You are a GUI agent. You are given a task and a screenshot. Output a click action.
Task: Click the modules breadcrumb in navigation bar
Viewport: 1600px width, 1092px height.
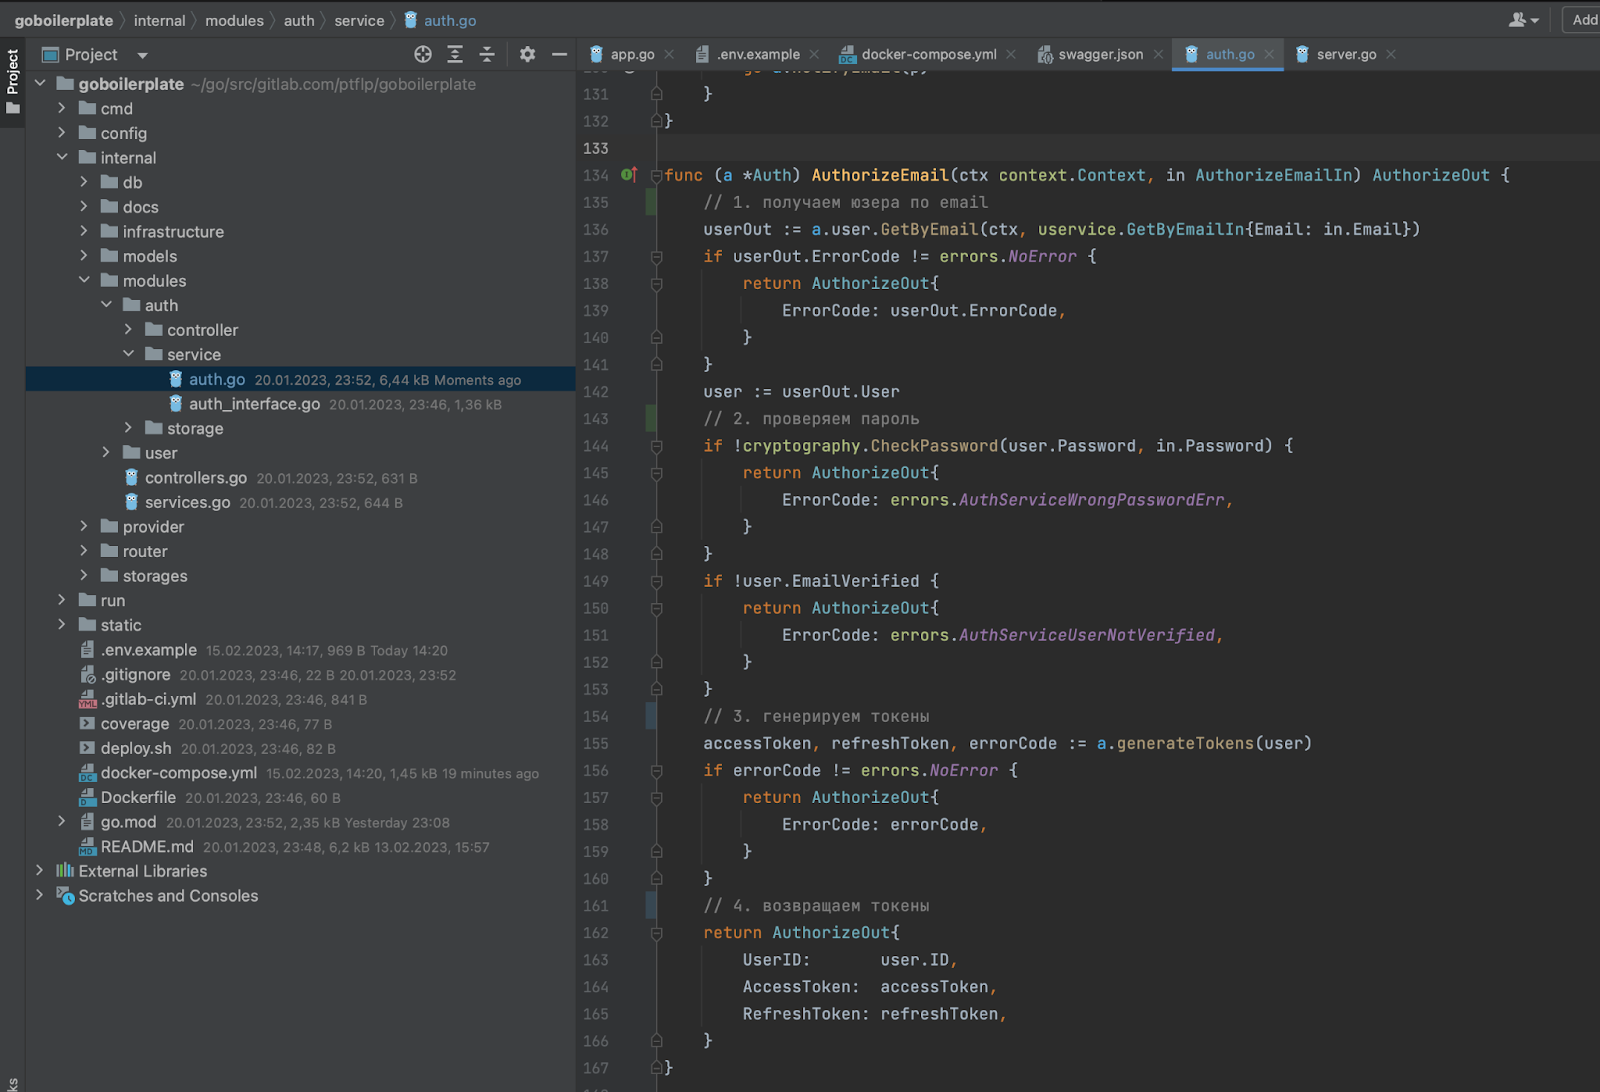pos(234,21)
